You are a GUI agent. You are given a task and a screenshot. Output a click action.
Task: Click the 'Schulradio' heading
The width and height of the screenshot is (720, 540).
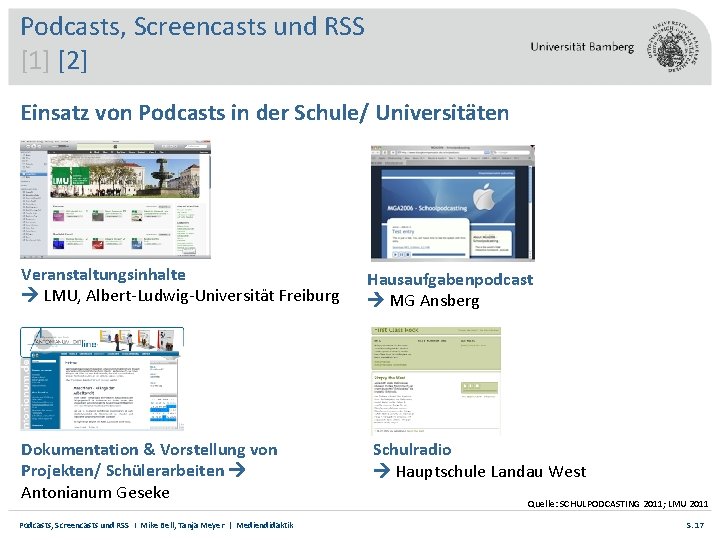[412, 450]
